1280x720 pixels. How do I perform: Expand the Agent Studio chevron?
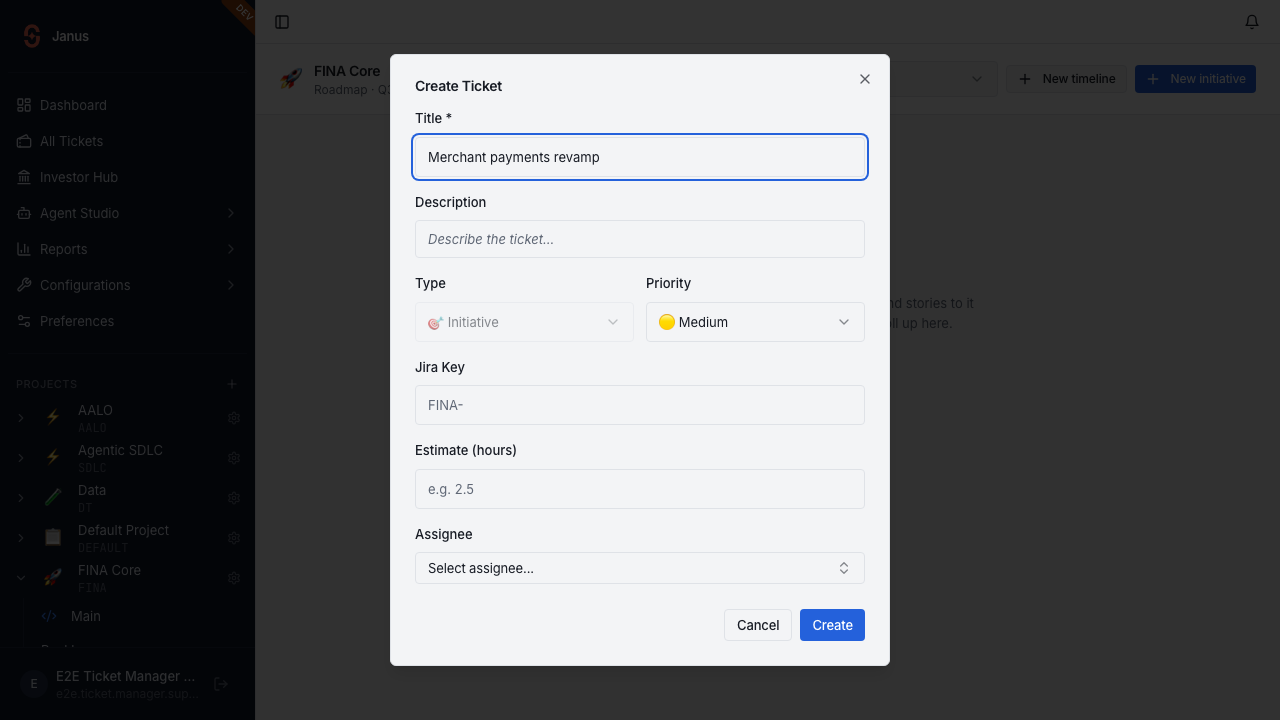(x=231, y=213)
